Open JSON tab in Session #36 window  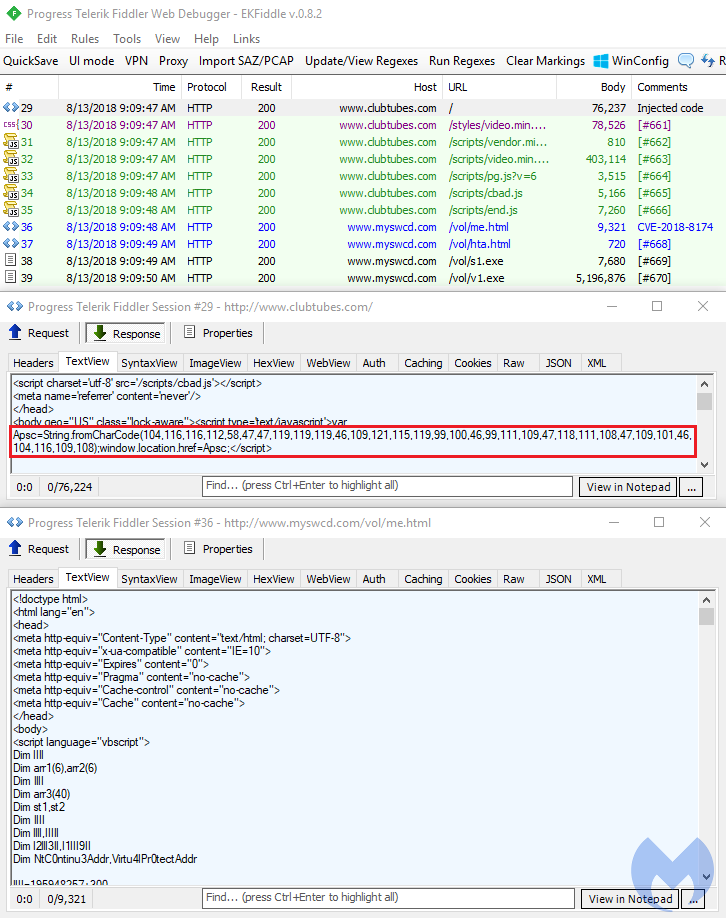[x=558, y=579]
